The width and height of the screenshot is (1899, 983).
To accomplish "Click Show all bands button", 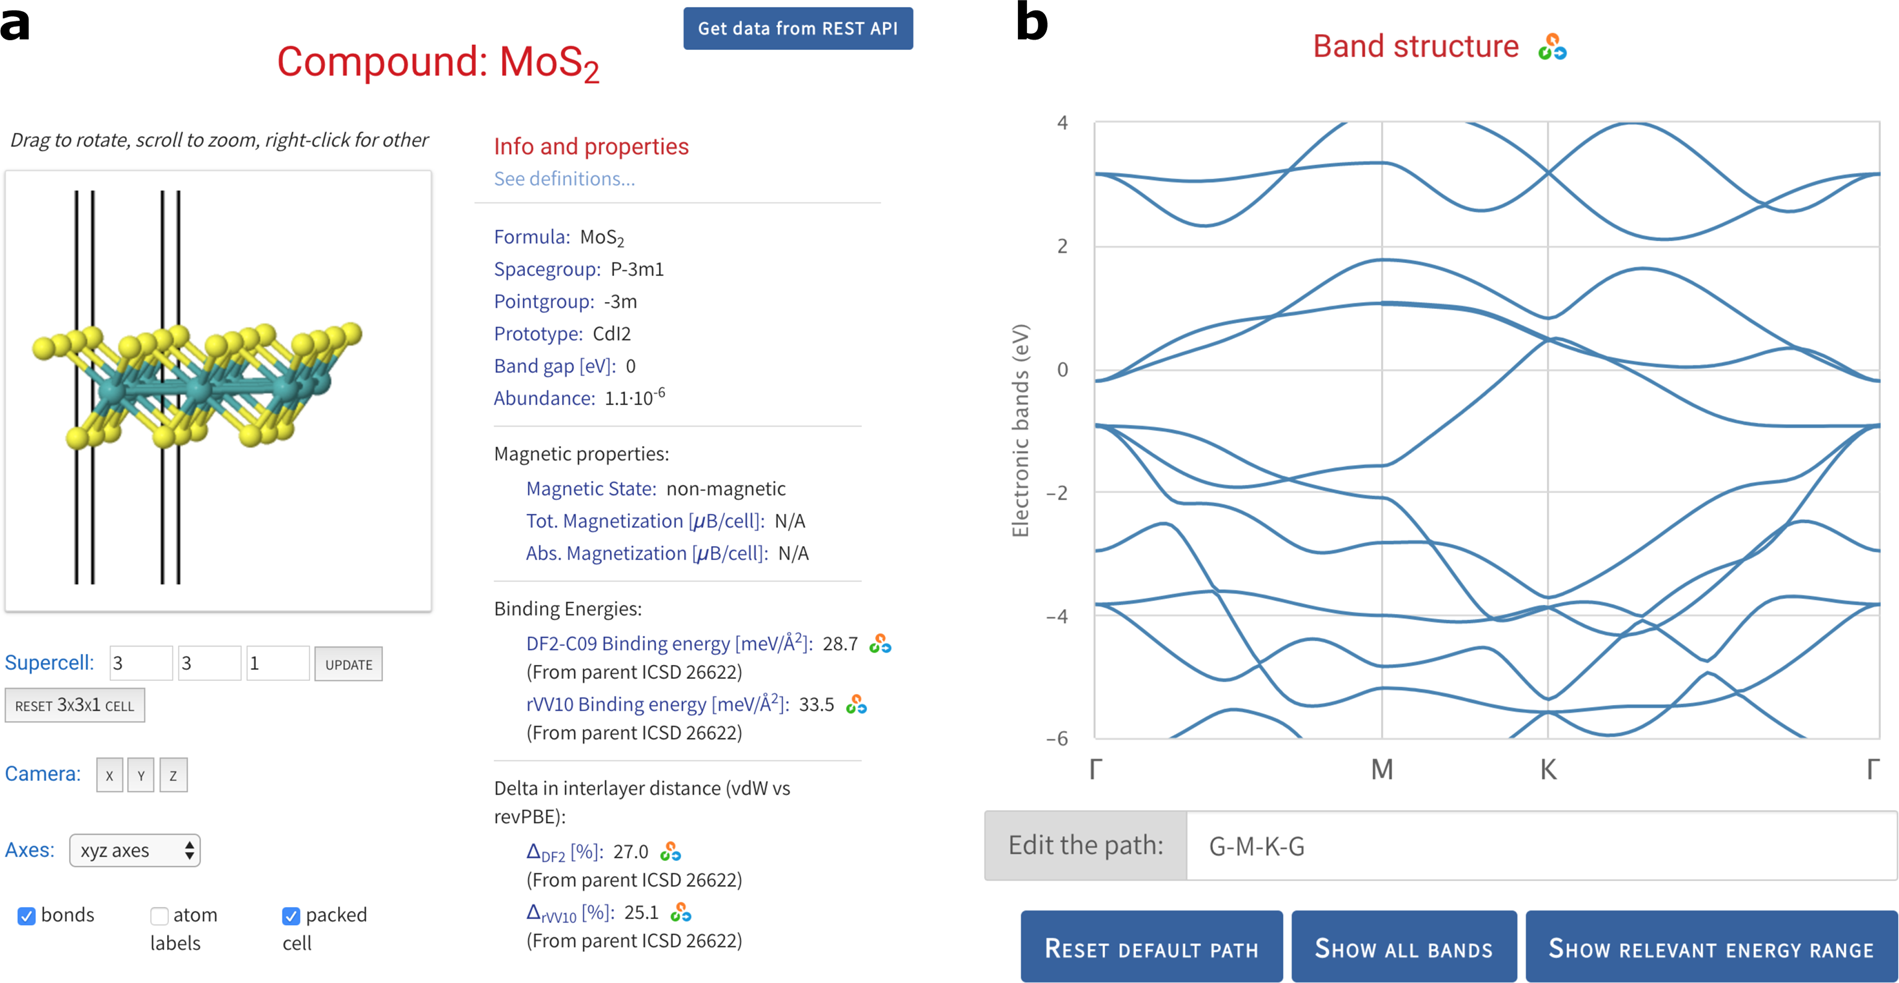I will pos(1403,947).
